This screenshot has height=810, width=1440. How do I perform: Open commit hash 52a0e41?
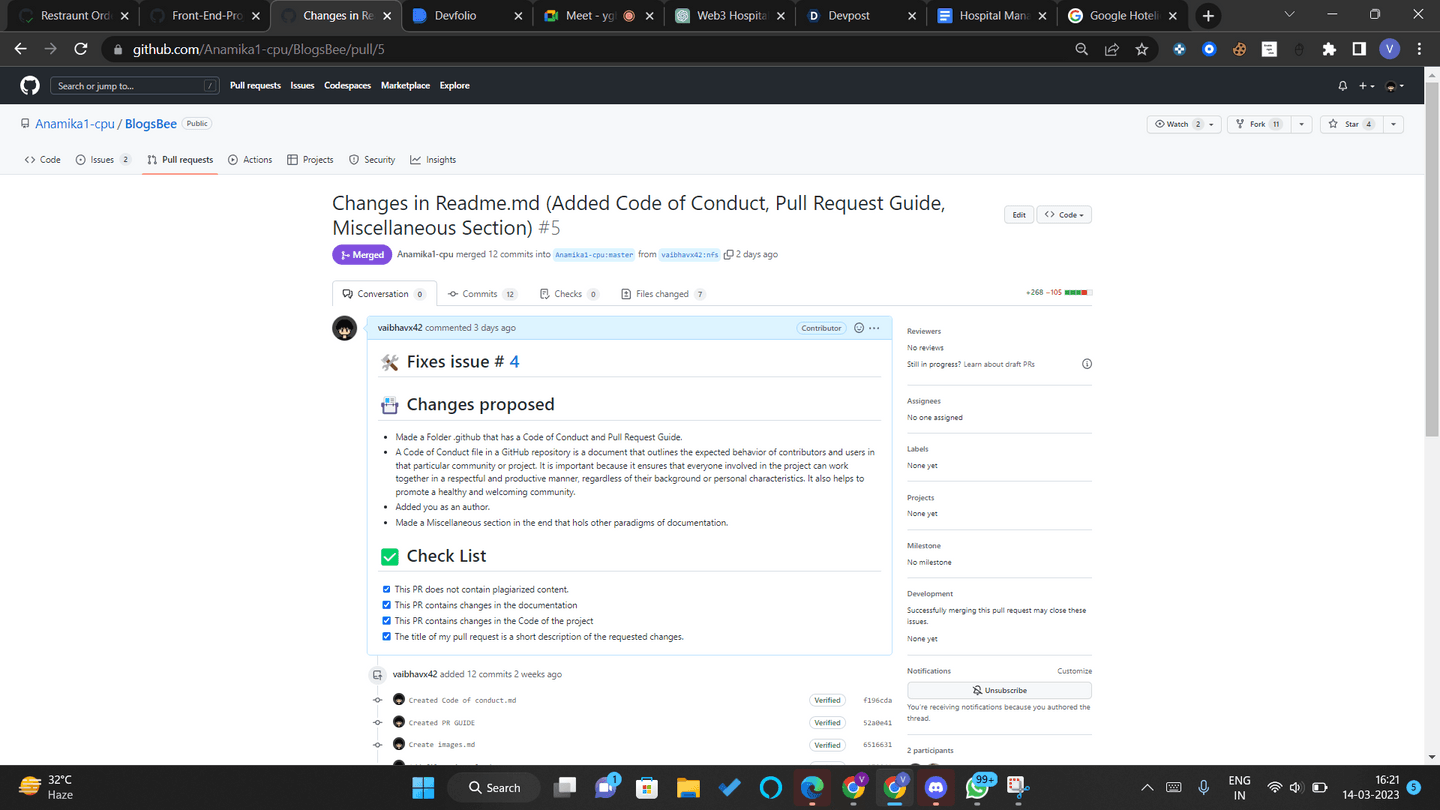click(877, 723)
